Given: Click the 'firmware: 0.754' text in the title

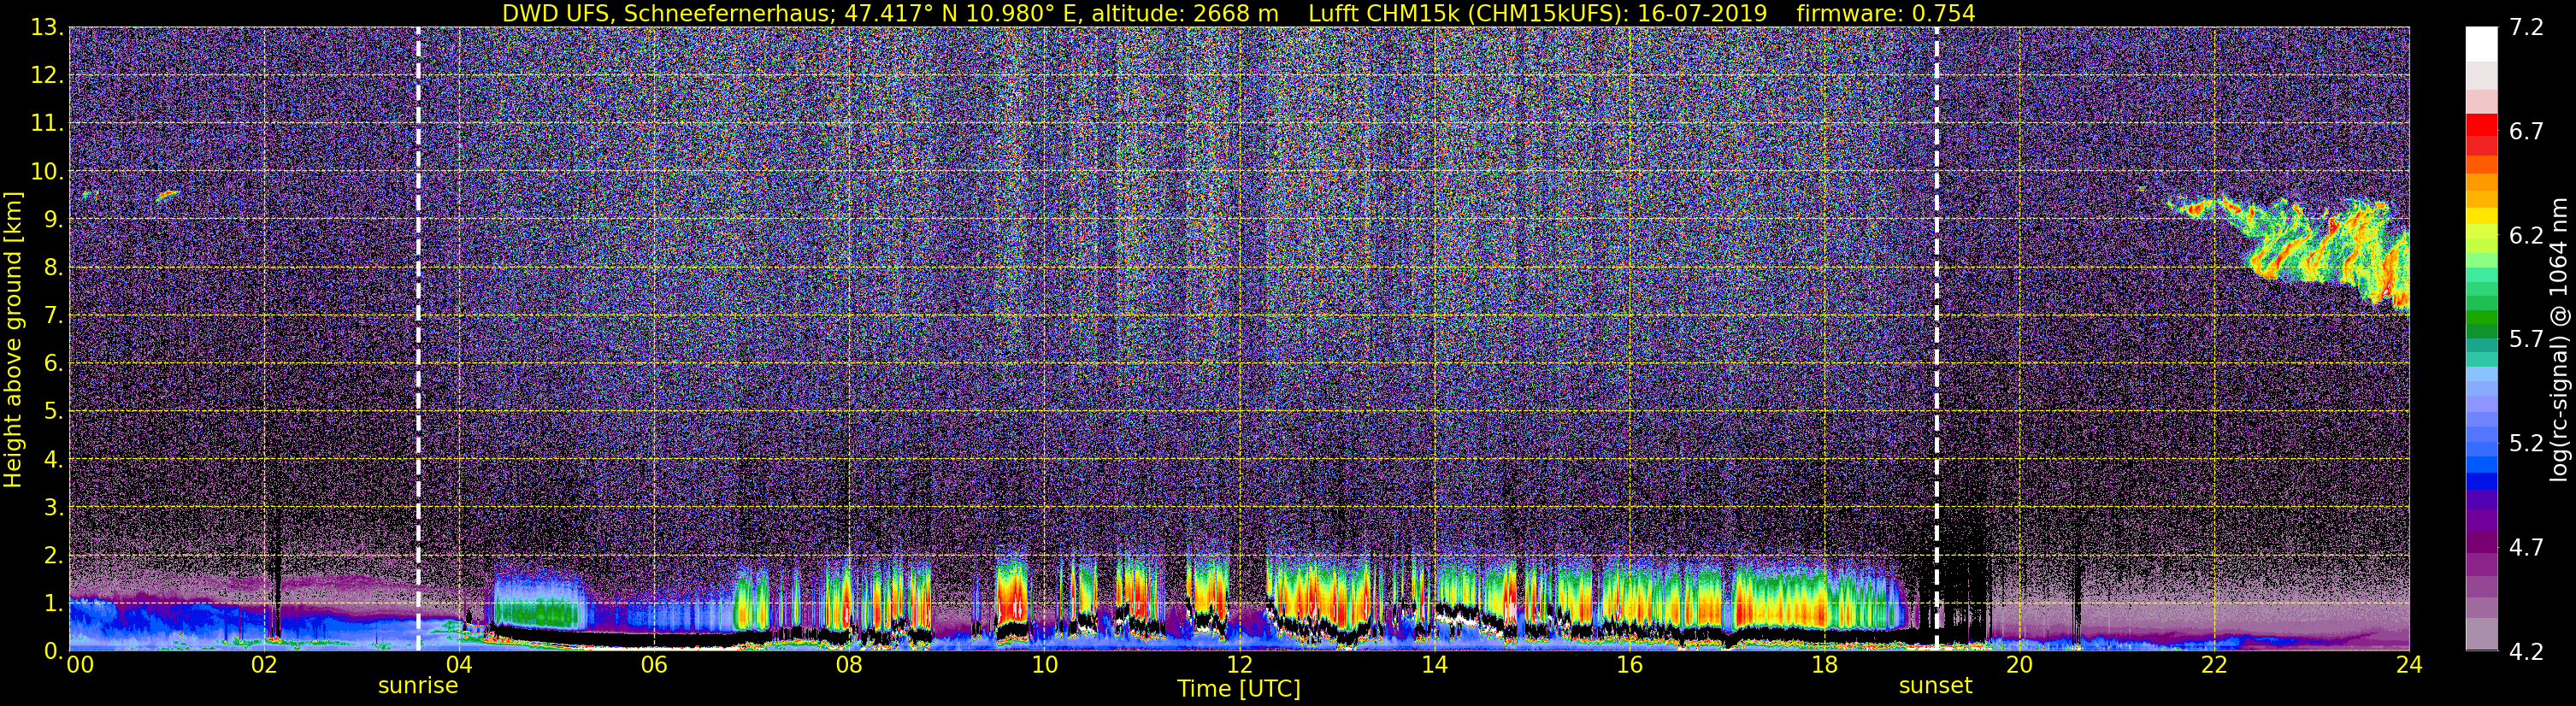Looking at the screenshot, I should click(x=1885, y=14).
